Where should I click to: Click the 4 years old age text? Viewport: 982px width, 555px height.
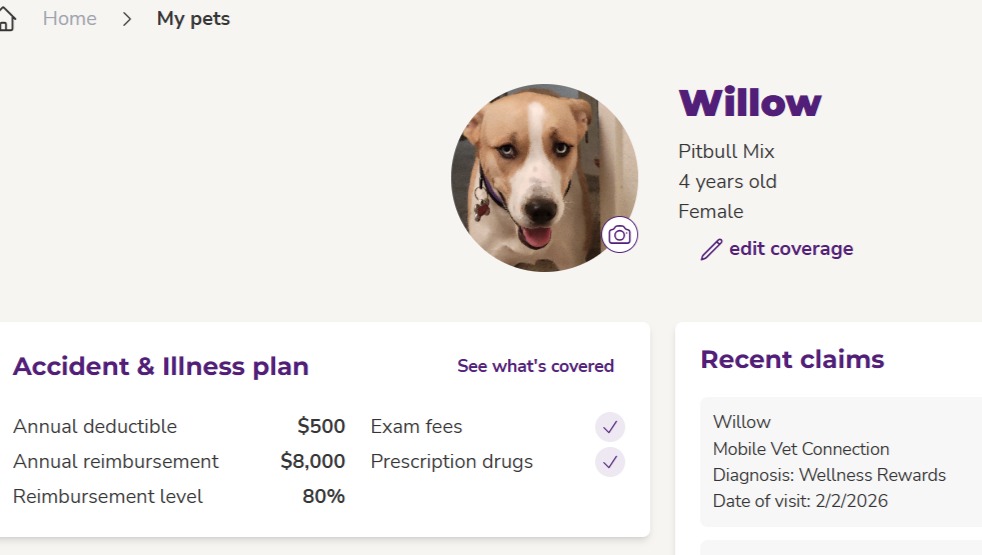727,182
